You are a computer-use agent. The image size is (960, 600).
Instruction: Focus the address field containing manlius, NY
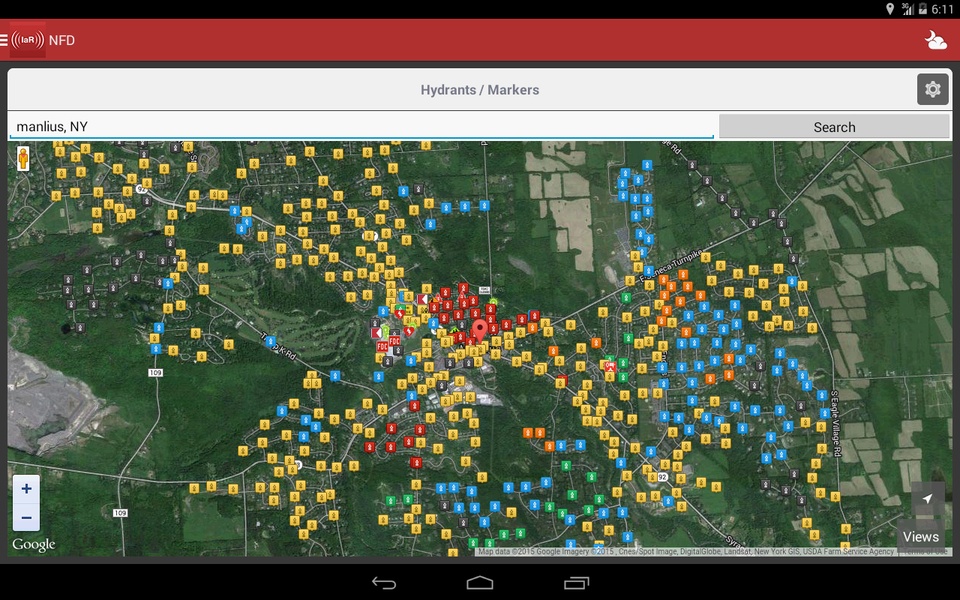tap(362, 127)
